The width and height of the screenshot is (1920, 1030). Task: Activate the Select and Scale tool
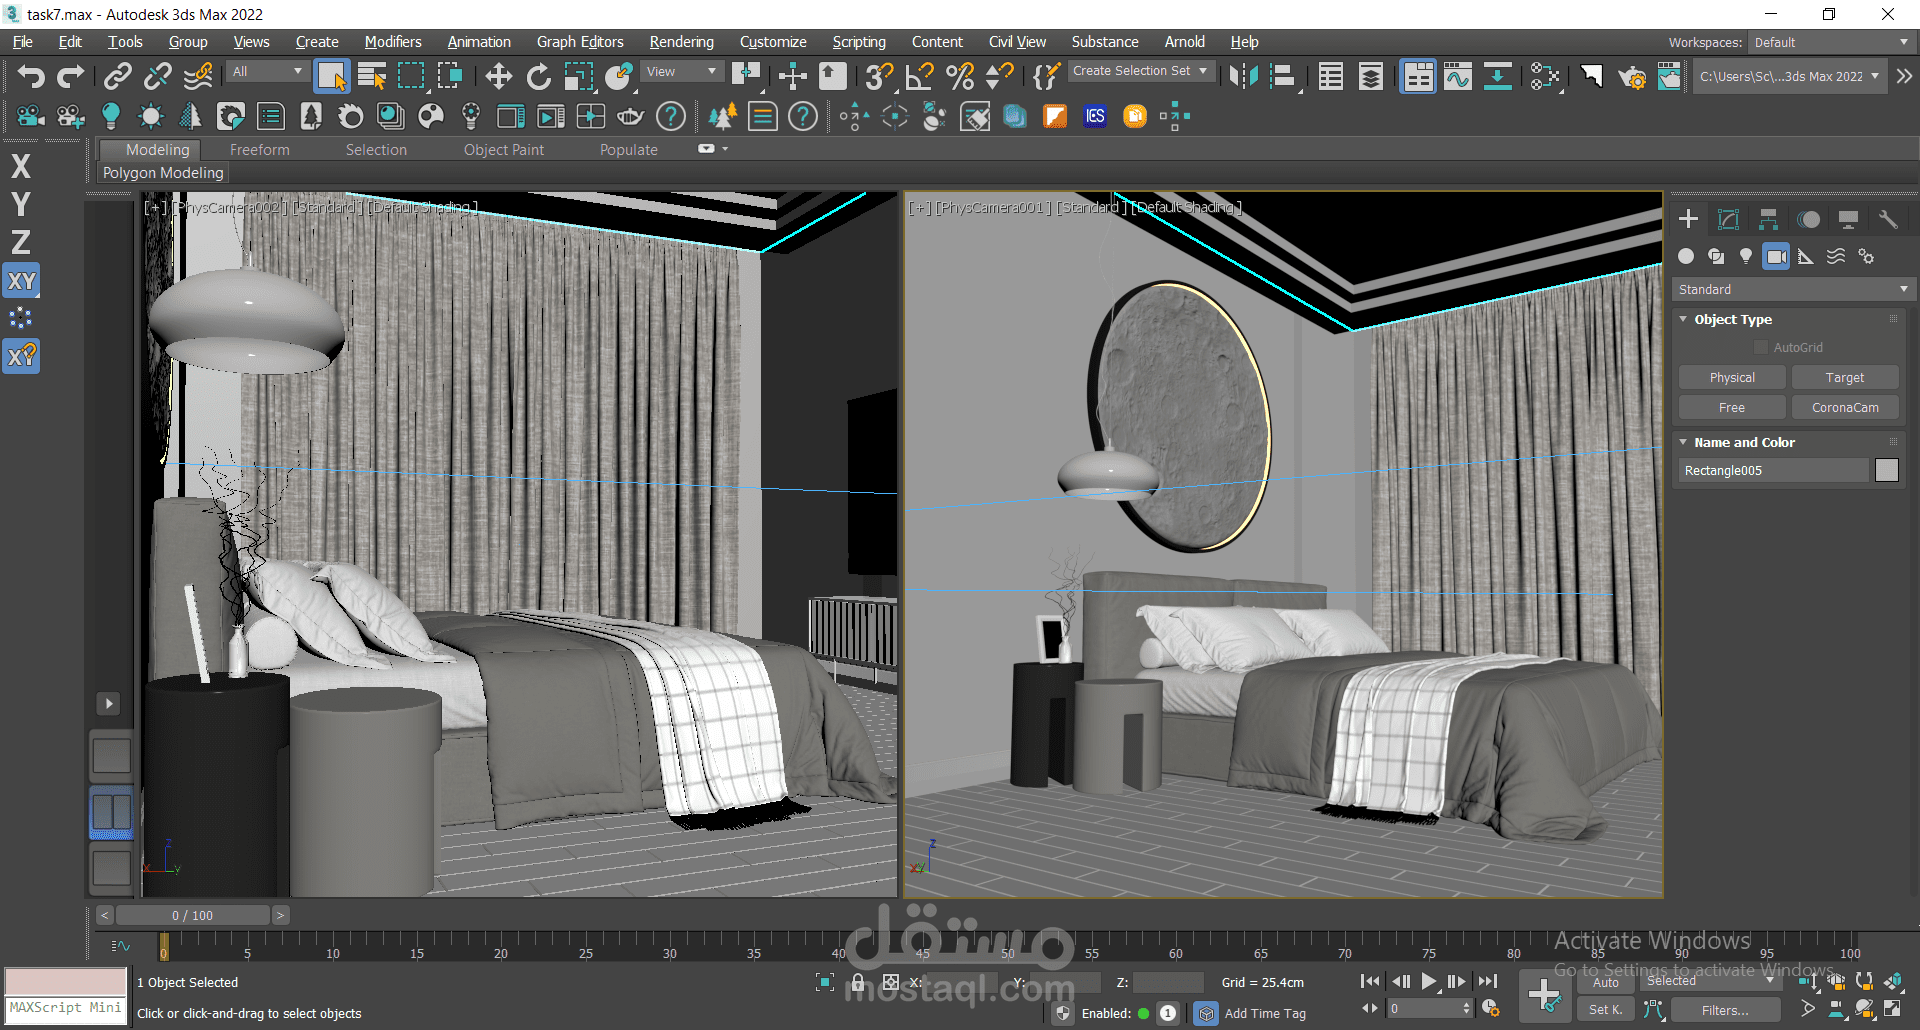[579, 76]
